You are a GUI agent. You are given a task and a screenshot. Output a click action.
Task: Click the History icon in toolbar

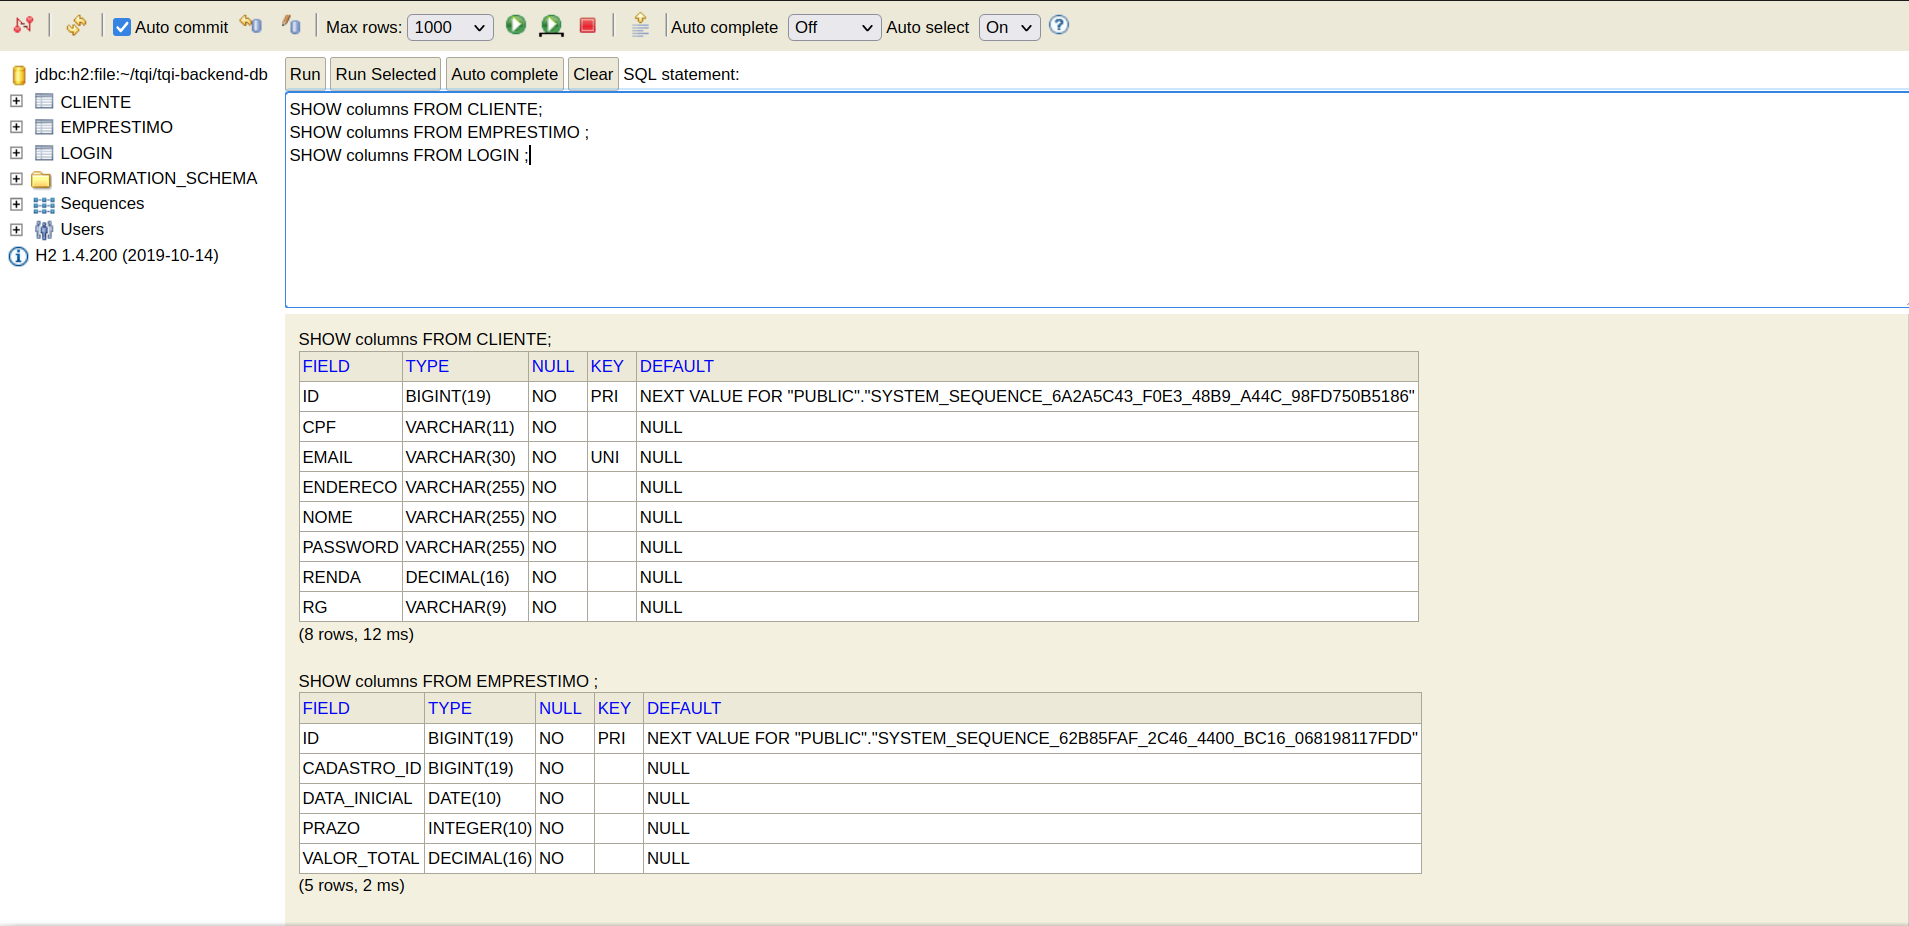tap(641, 25)
